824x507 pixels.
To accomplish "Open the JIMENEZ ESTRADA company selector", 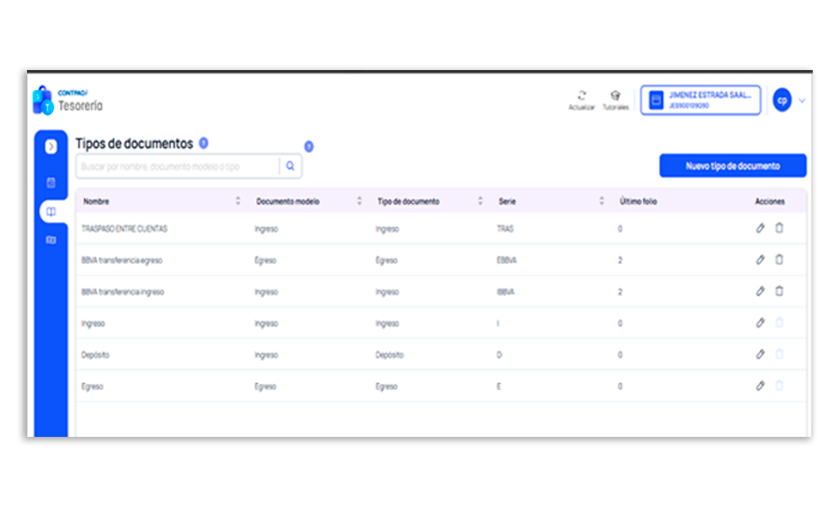I will (x=701, y=100).
